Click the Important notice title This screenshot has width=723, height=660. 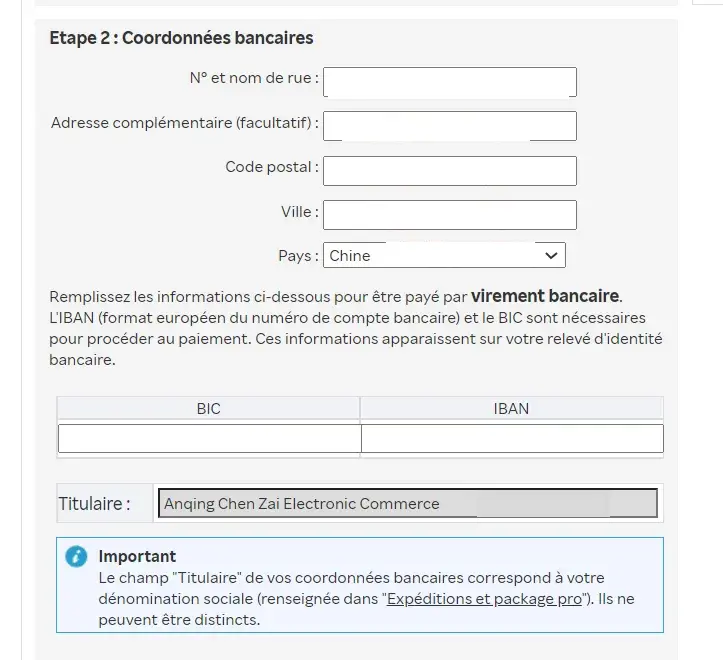pyautogui.click(x=137, y=556)
